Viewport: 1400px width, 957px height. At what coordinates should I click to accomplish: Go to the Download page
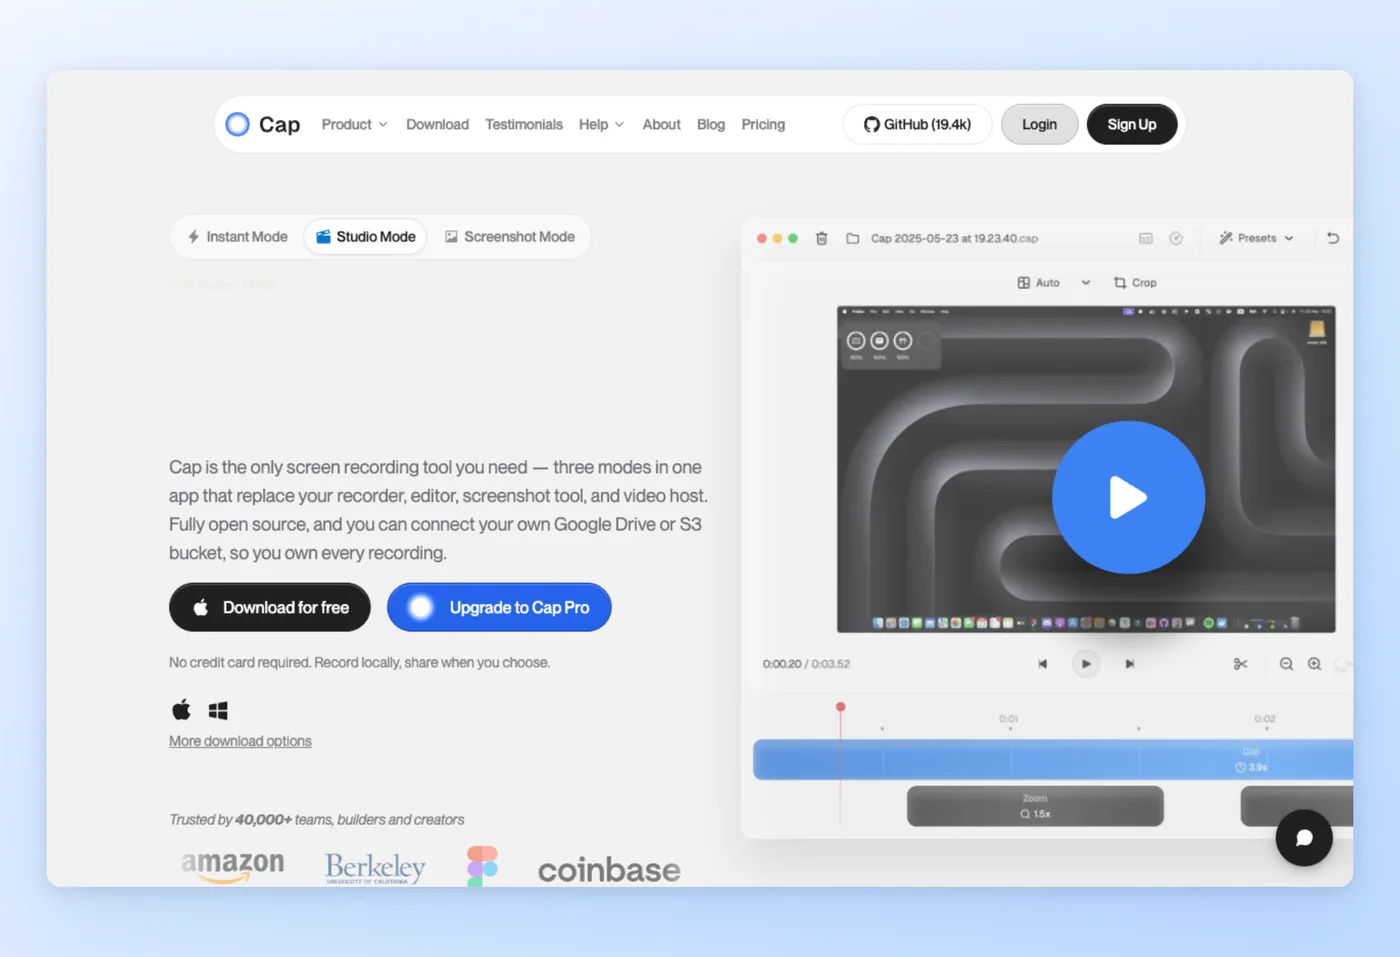[x=437, y=124]
